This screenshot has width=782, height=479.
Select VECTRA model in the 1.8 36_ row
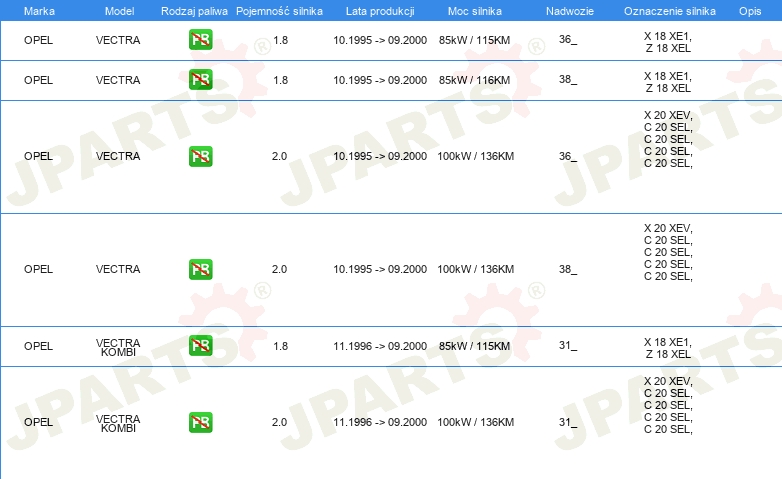tap(118, 40)
